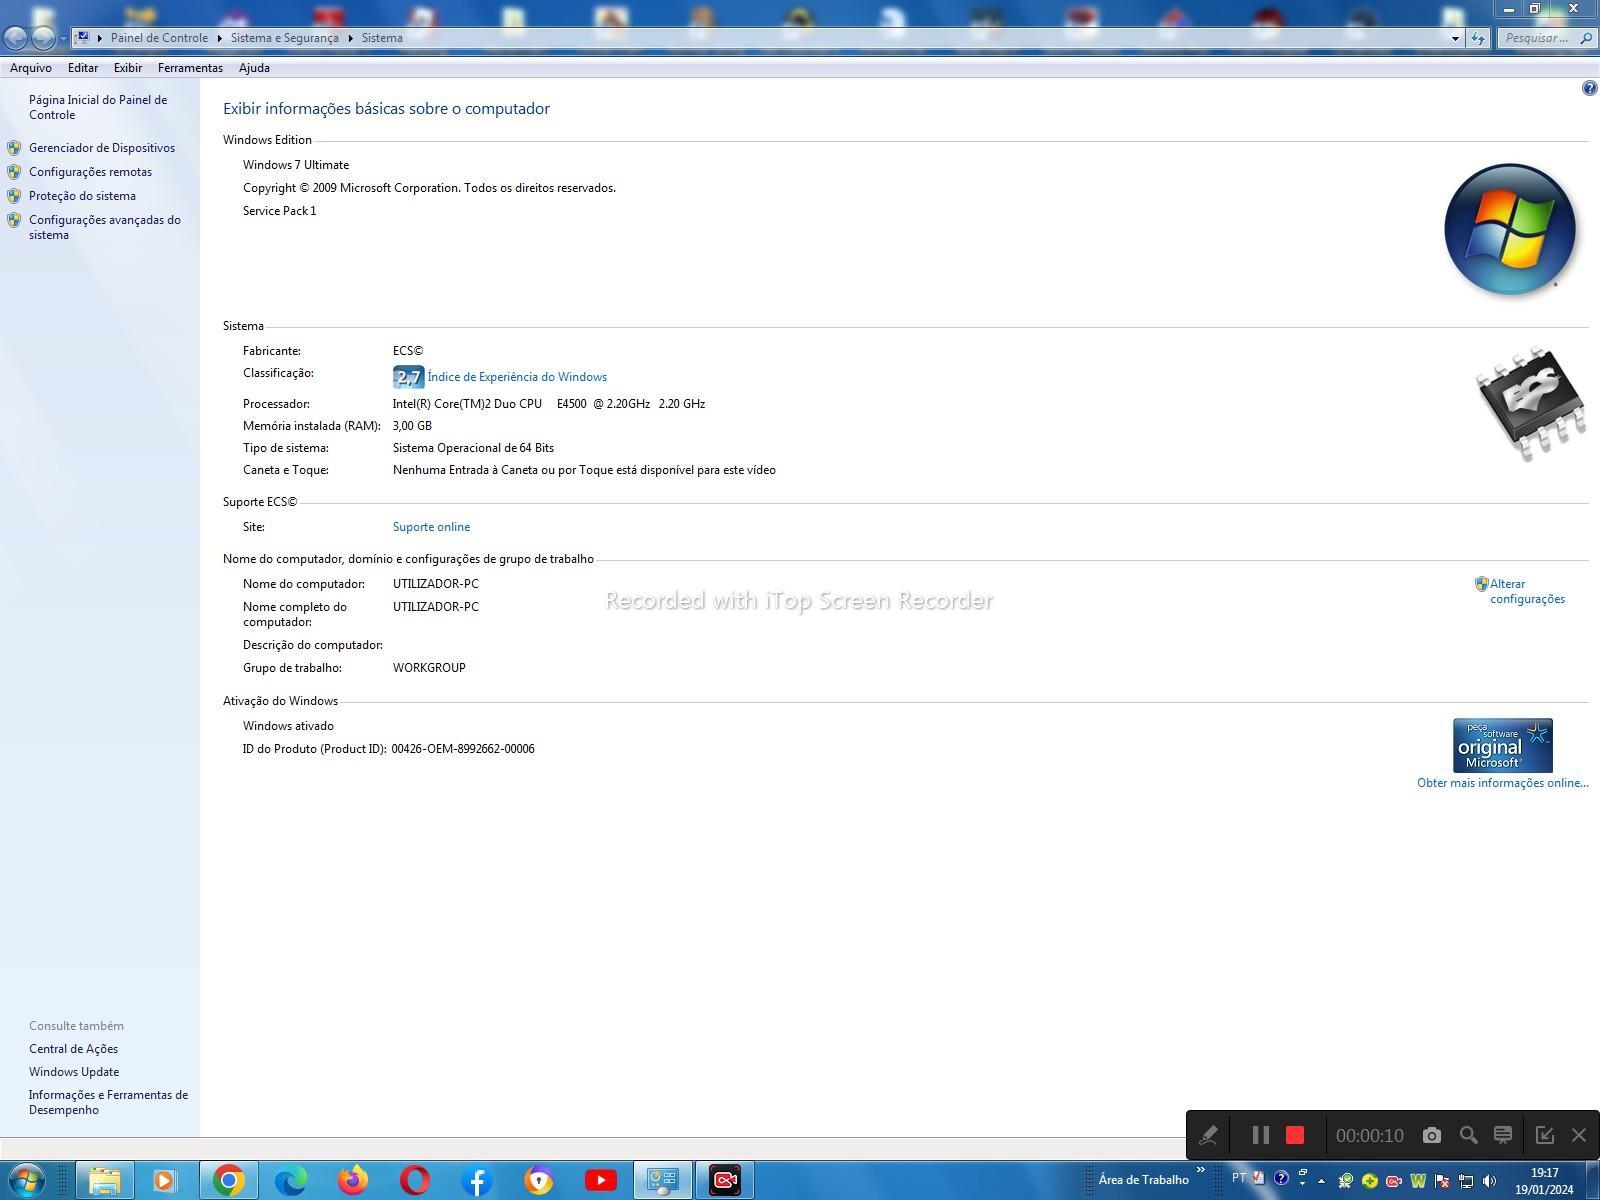
Task: Click Control Panel taskbar button
Action: [663, 1181]
